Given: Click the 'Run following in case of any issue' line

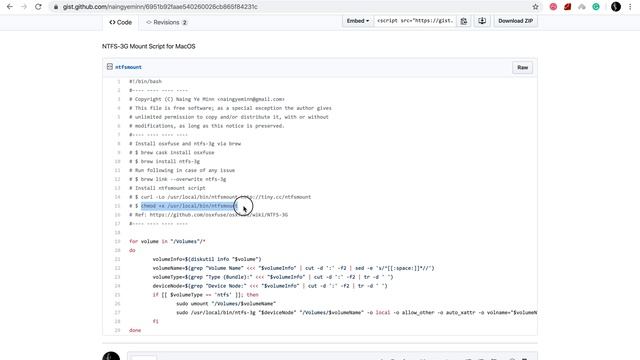Looking at the screenshot, I should [x=182, y=170].
